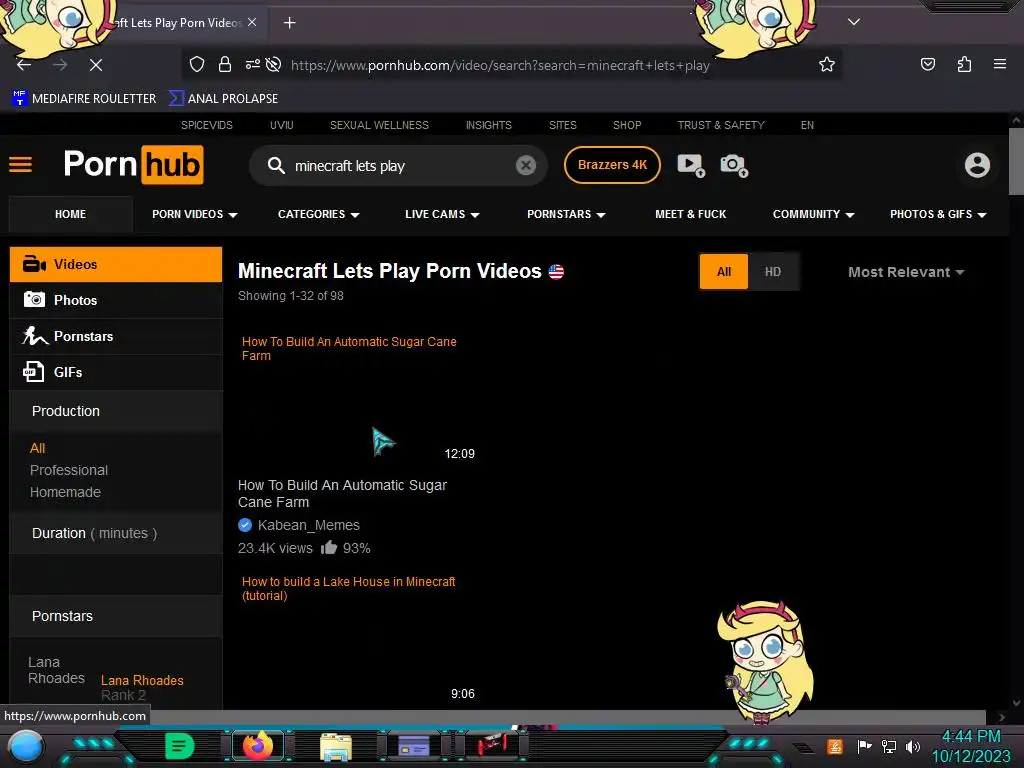
Task: Select the All quality filter
Action: 724,272
